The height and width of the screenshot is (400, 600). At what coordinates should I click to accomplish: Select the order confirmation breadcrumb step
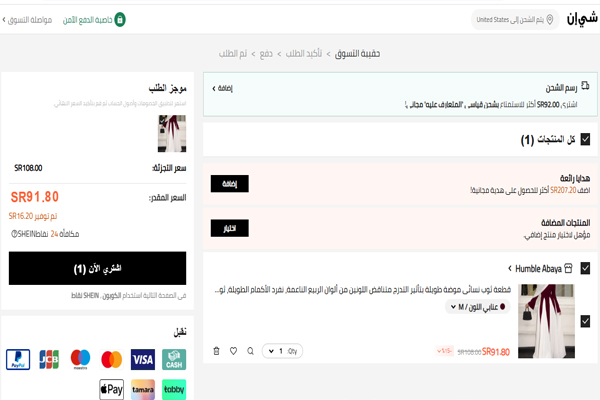304,54
